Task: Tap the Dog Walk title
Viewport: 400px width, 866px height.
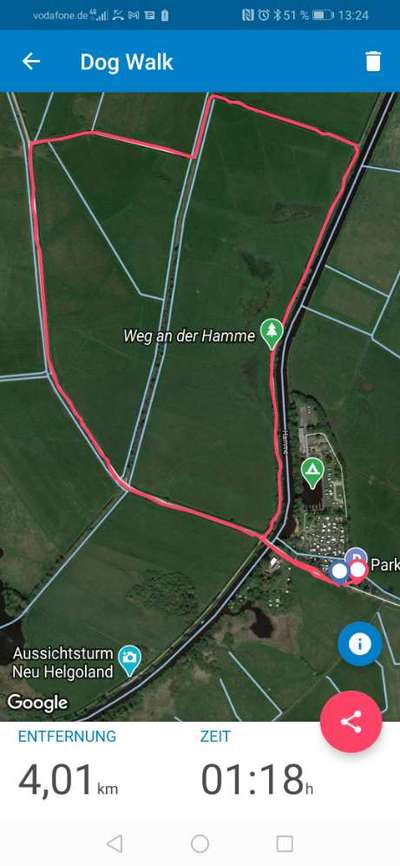Action: [x=127, y=62]
